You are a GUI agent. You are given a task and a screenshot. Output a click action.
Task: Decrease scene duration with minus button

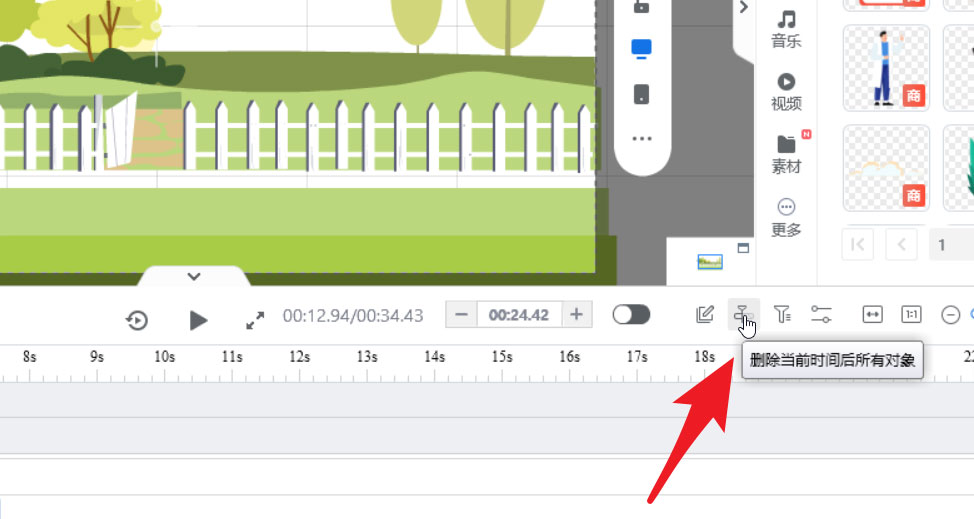coord(462,315)
